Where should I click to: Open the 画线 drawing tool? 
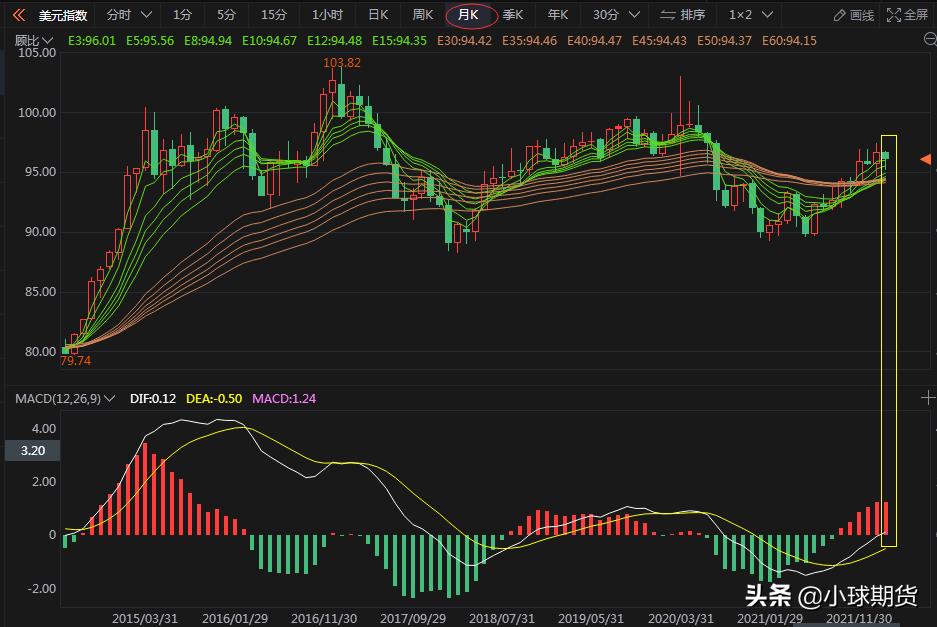click(854, 16)
